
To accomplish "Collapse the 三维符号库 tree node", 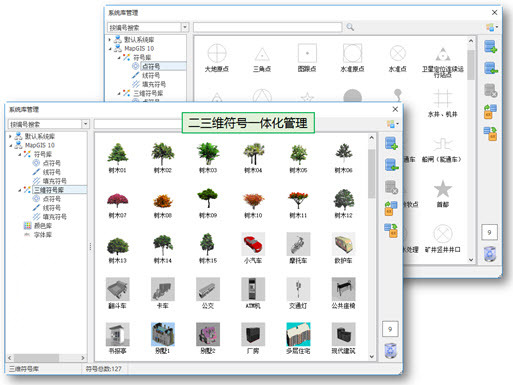I will click(x=20, y=190).
